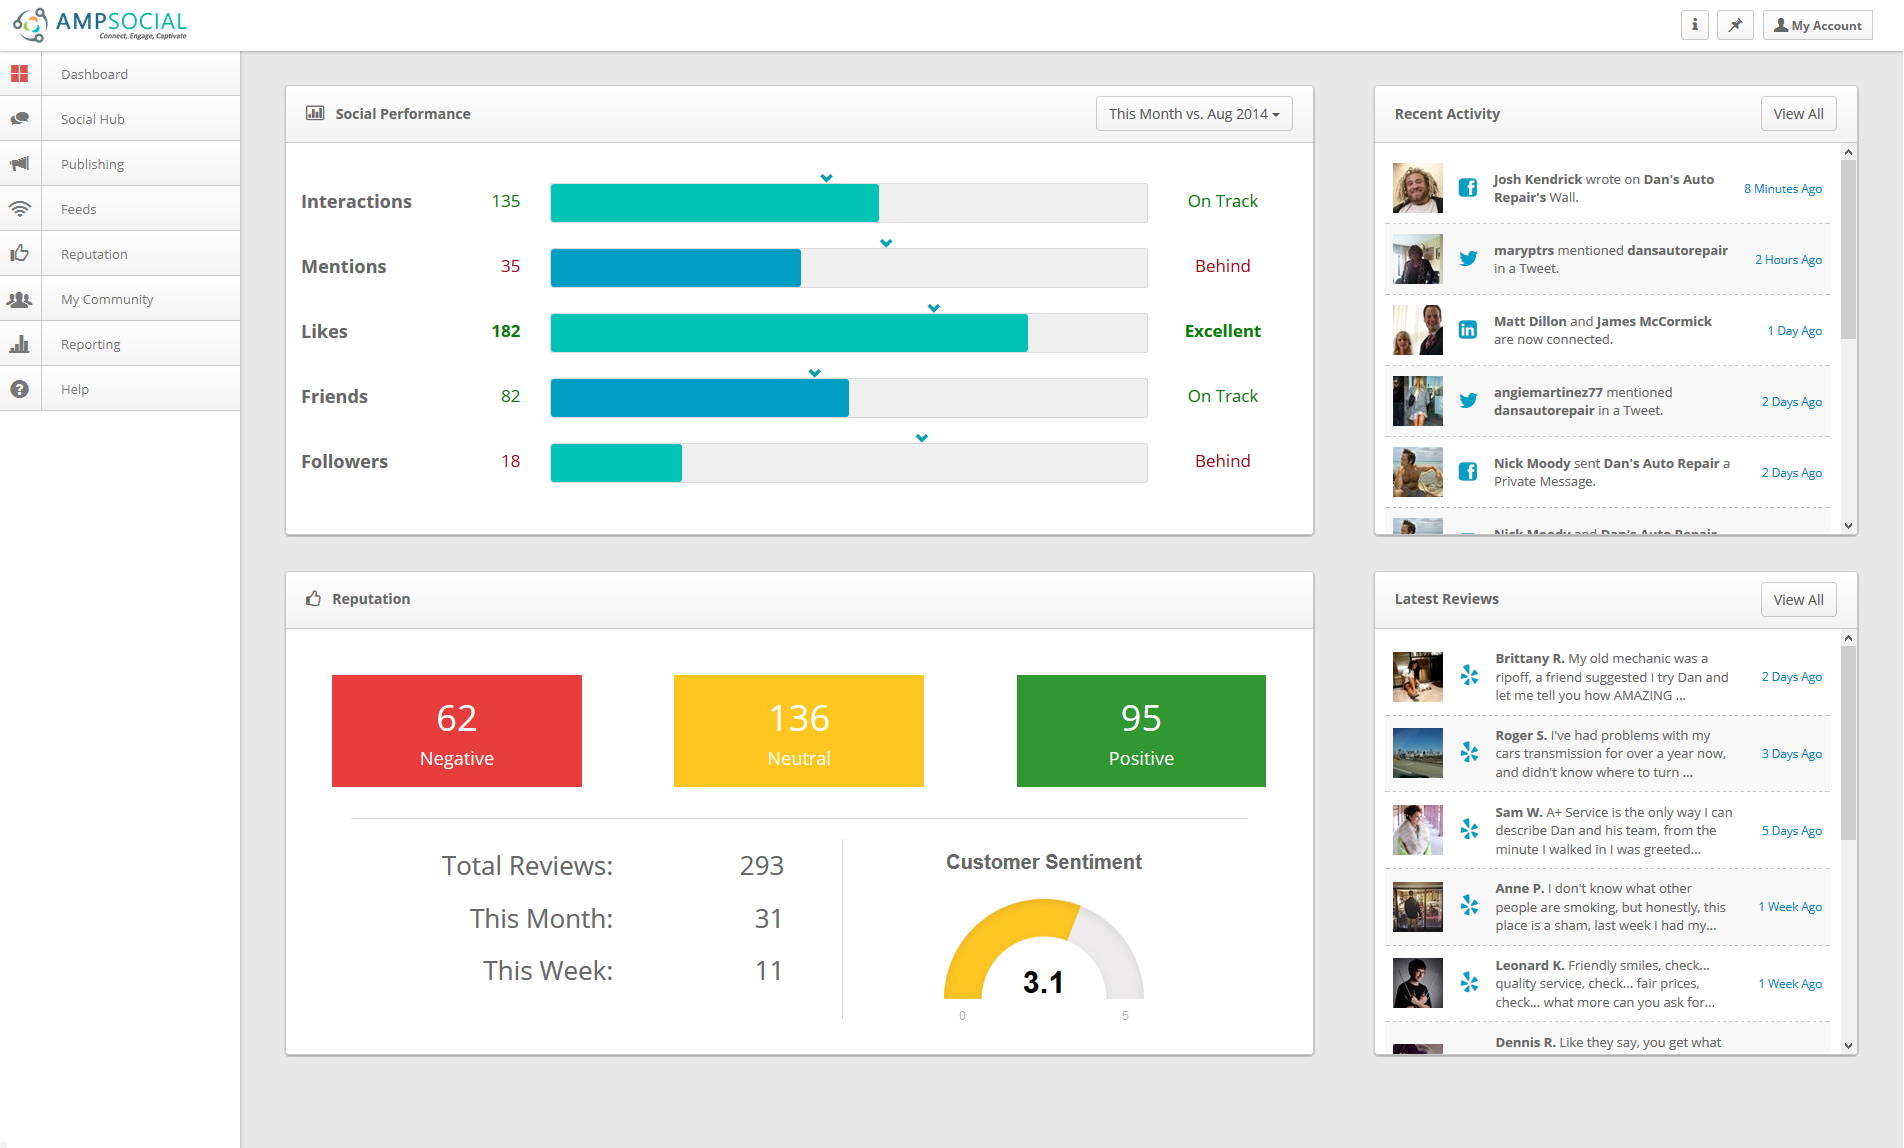The height and width of the screenshot is (1148, 1904).
Task: Click the Social Performance chart icon
Action: tap(315, 113)
